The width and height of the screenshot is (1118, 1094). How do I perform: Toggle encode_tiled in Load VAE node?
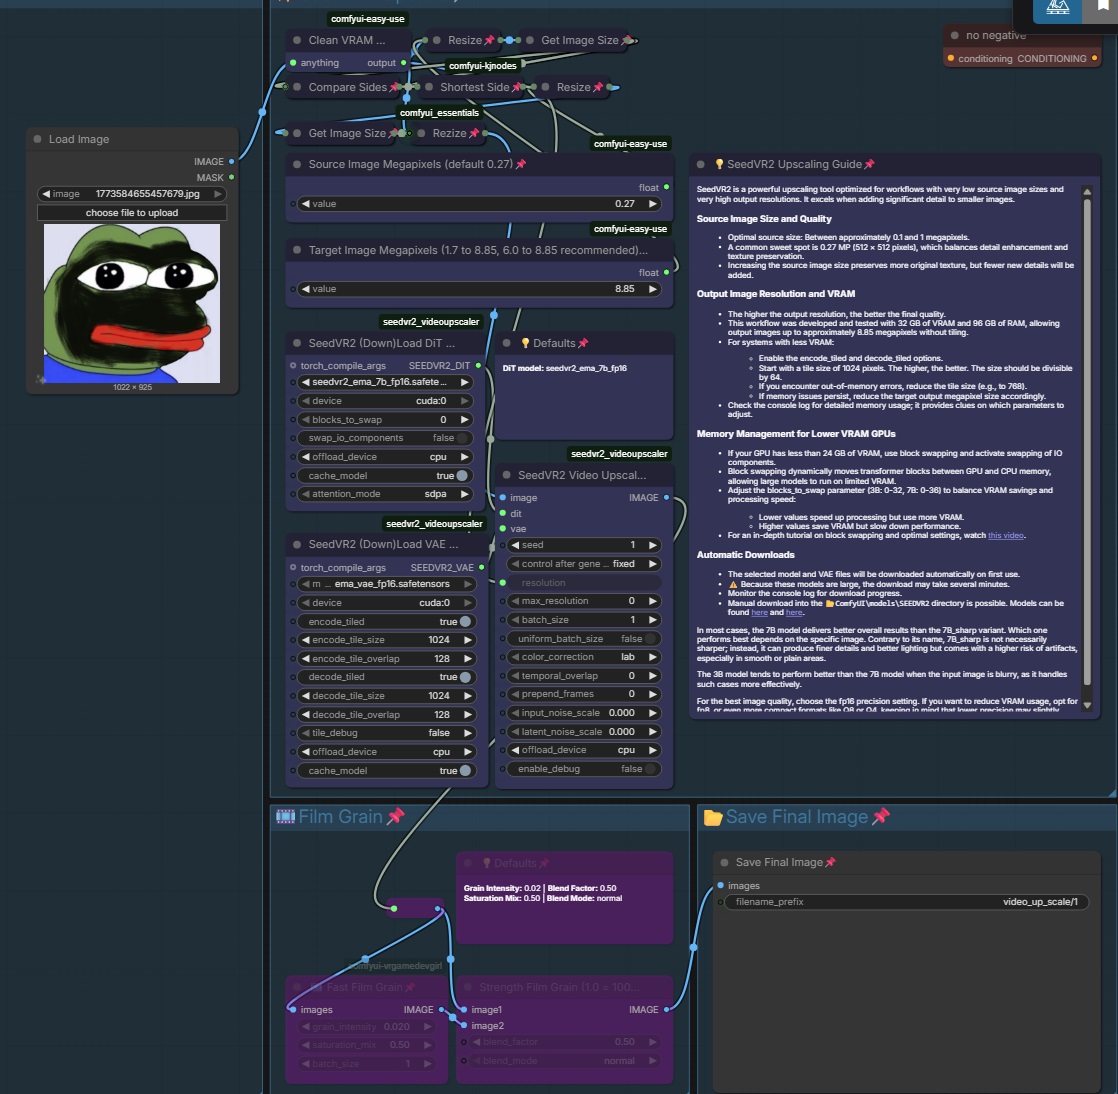click(386, 621)
